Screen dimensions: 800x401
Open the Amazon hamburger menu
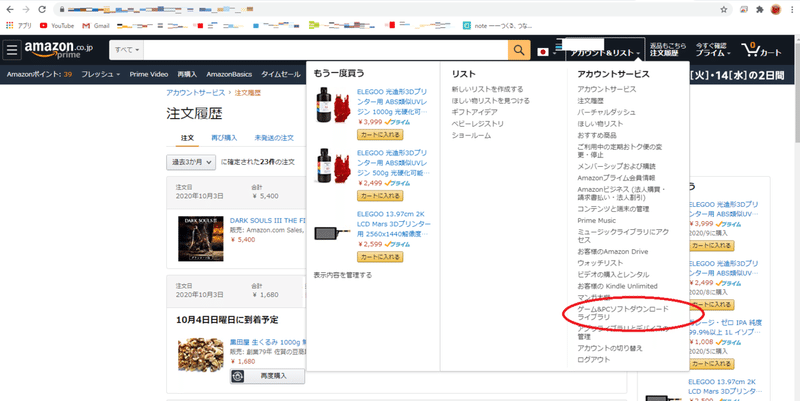tap(12, 49)
